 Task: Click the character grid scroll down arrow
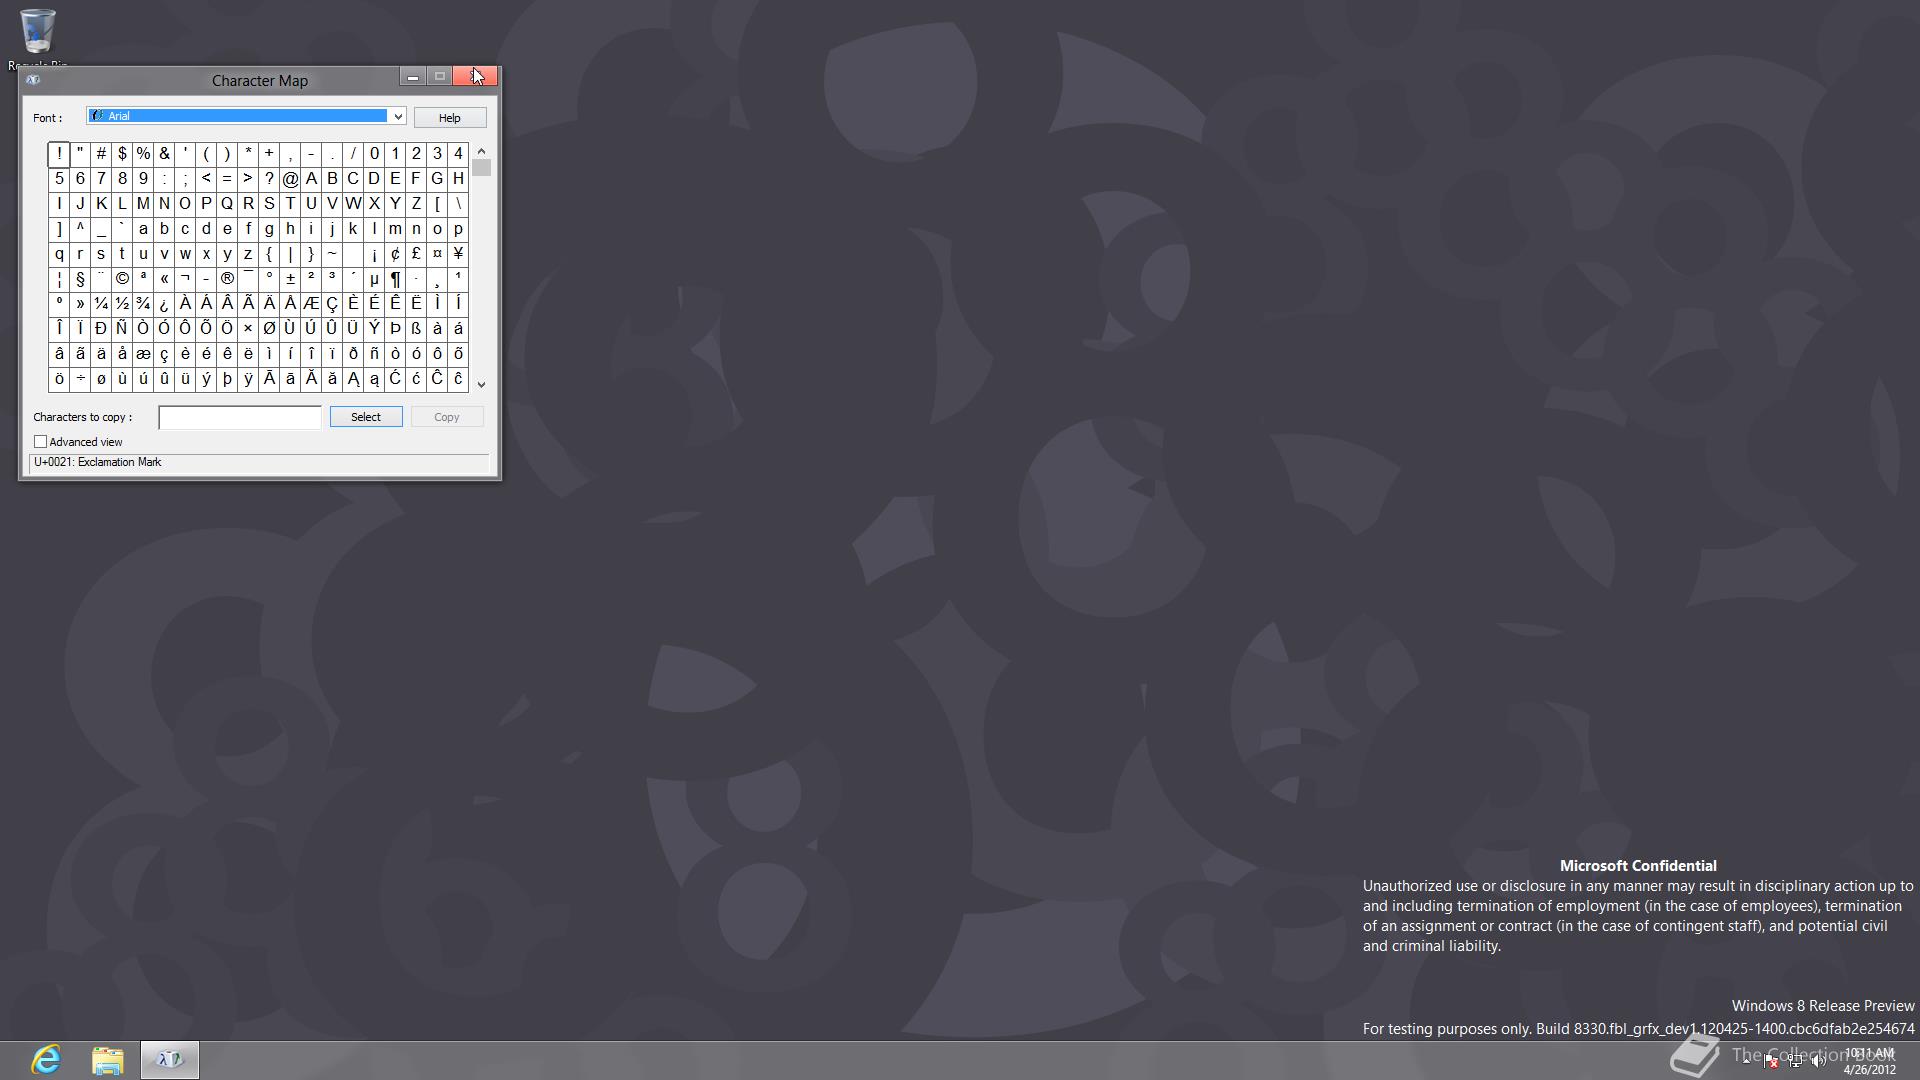(x=481, y=384)
